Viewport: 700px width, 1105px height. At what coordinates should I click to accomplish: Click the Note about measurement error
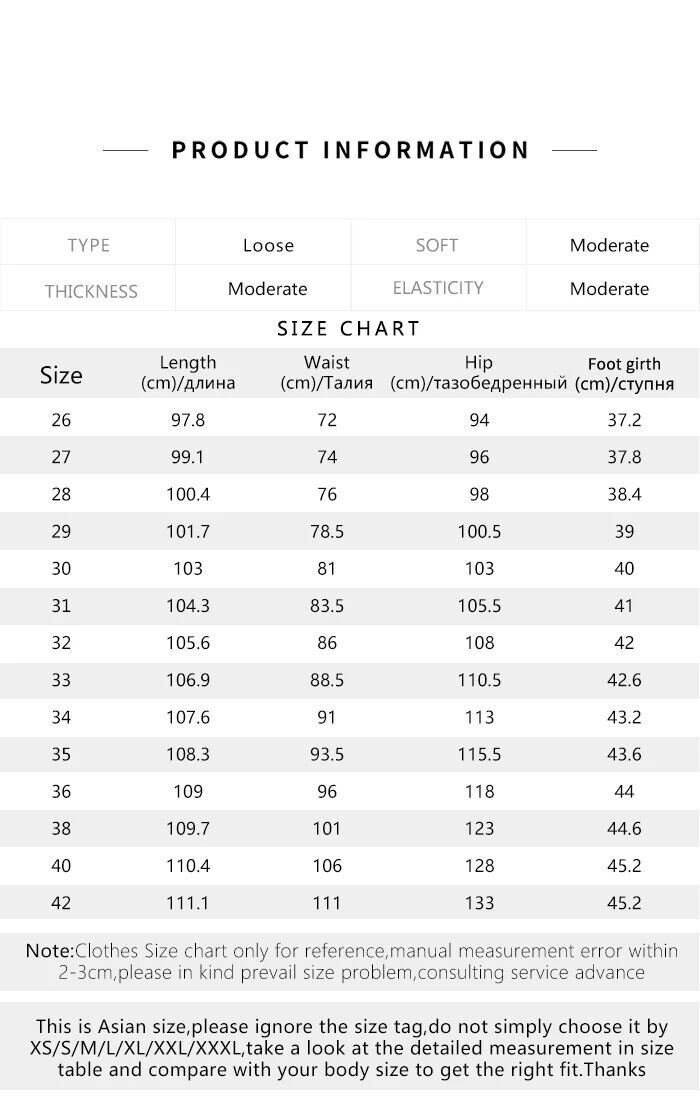point(350,961)
